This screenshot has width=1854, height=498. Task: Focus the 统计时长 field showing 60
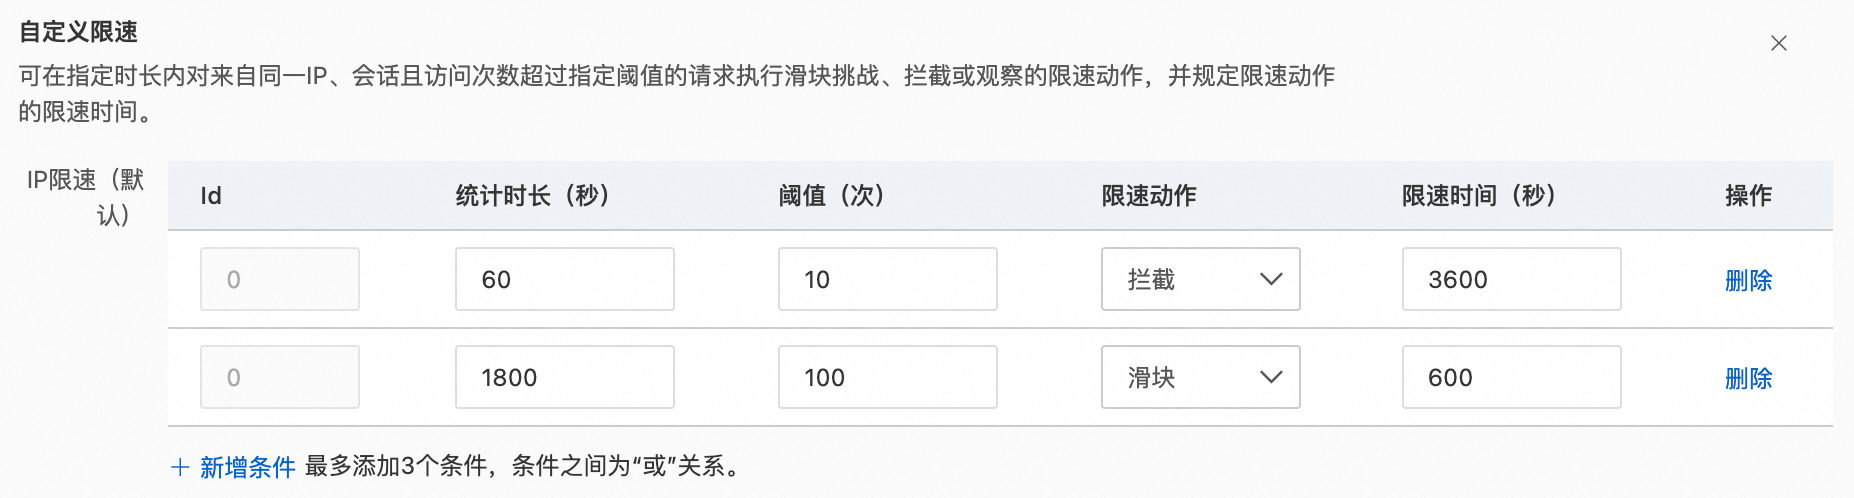(x=564, y=279)
